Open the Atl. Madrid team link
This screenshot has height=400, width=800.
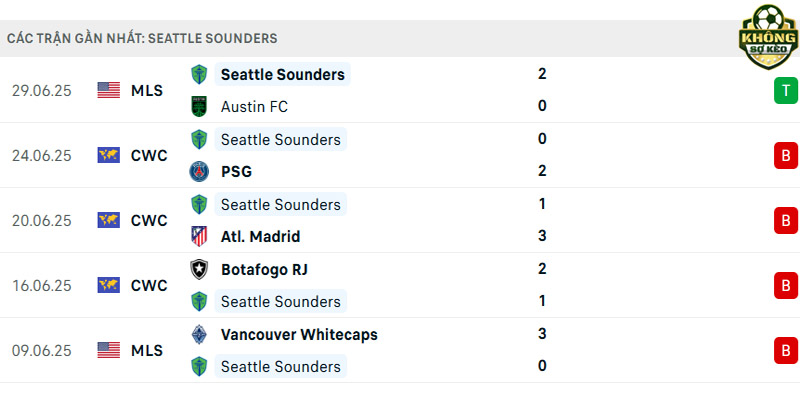point(260,237)
